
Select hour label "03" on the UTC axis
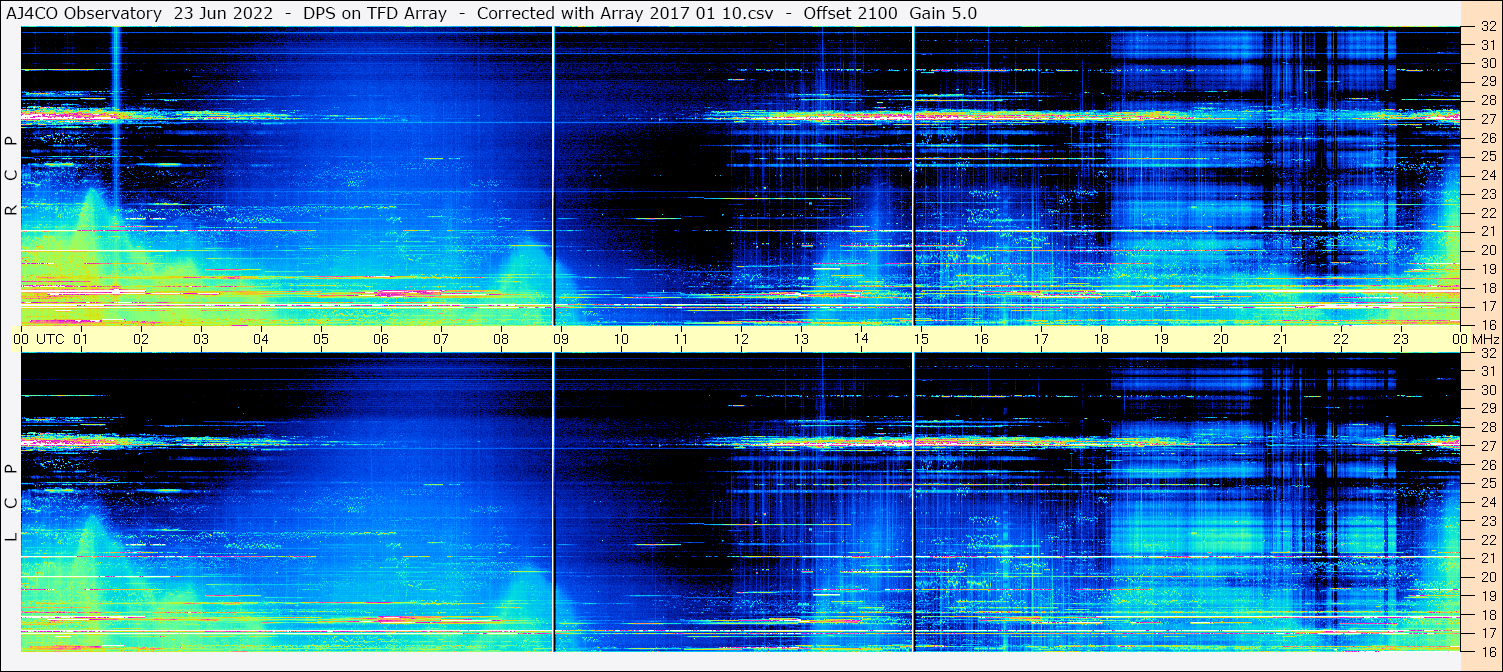[x=201, y=339]
